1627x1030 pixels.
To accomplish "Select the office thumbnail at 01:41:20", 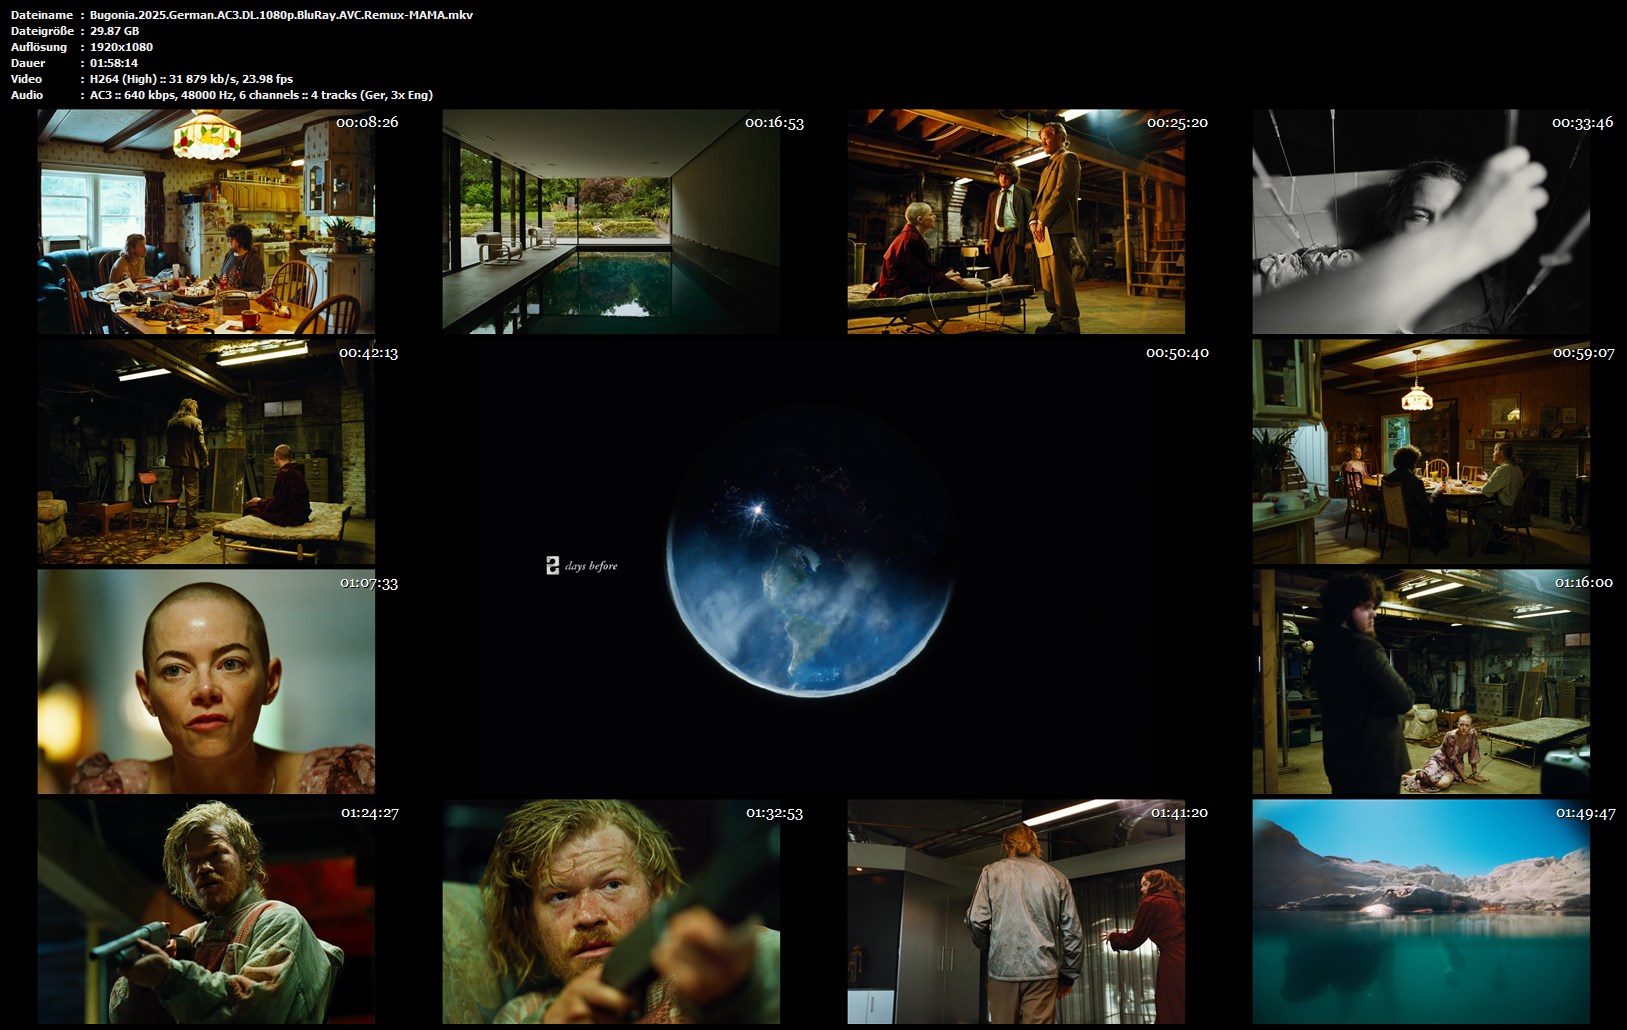I will tap(1016, 912).
